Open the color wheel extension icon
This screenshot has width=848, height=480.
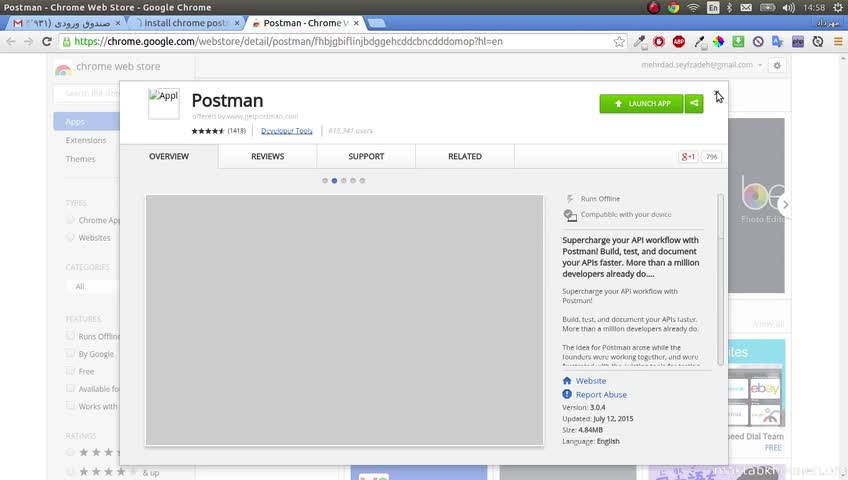718,42
